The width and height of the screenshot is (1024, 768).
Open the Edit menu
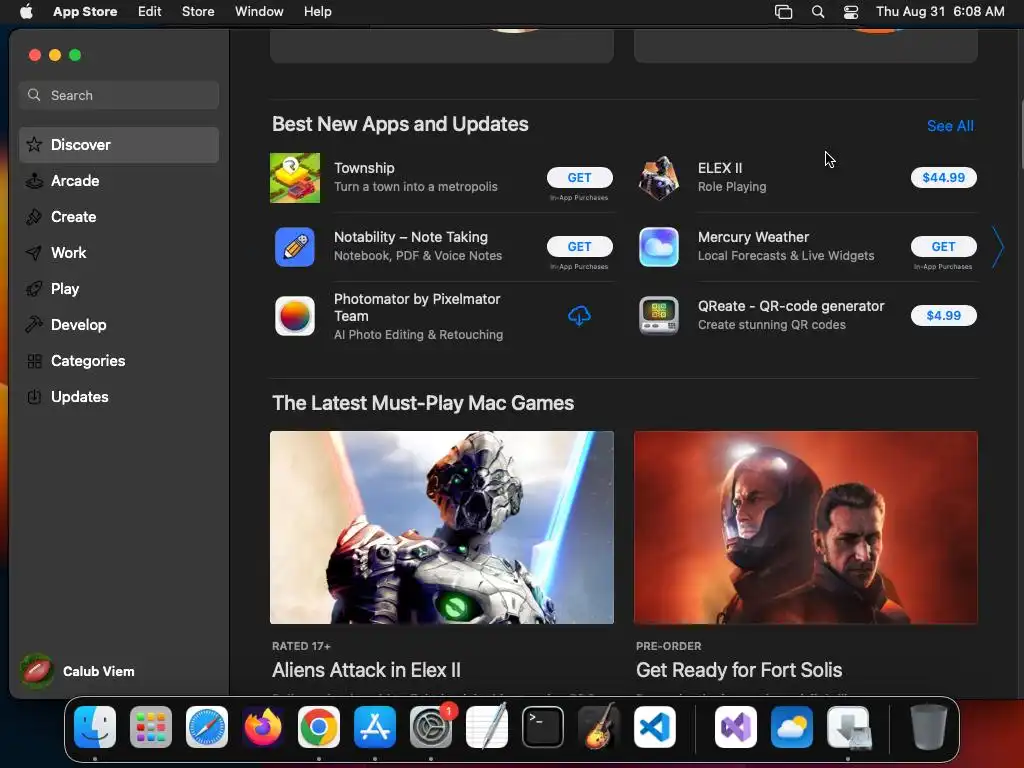[x=150, y=12]
